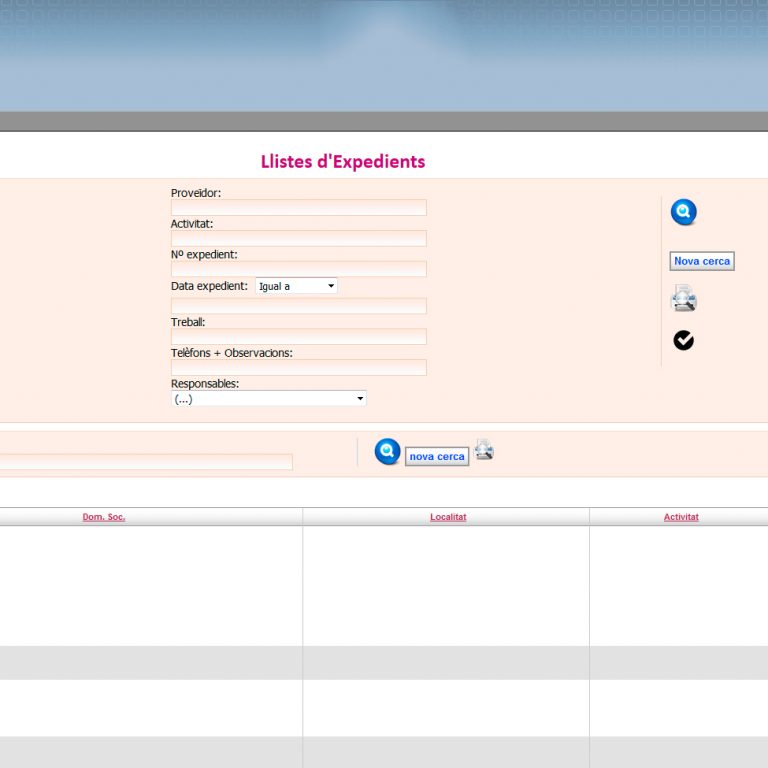Open the 'Igual a' date comparison dropdown
The width and height of the screenshot is (768, 768).
point(296,286)
